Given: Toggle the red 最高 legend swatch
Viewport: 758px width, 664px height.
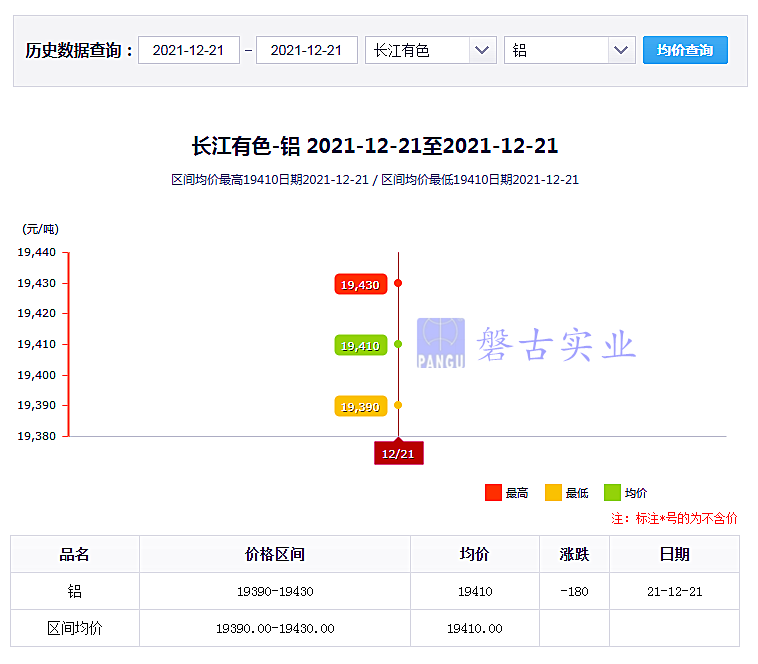Looking at the screenshot, I should point(493,492).
